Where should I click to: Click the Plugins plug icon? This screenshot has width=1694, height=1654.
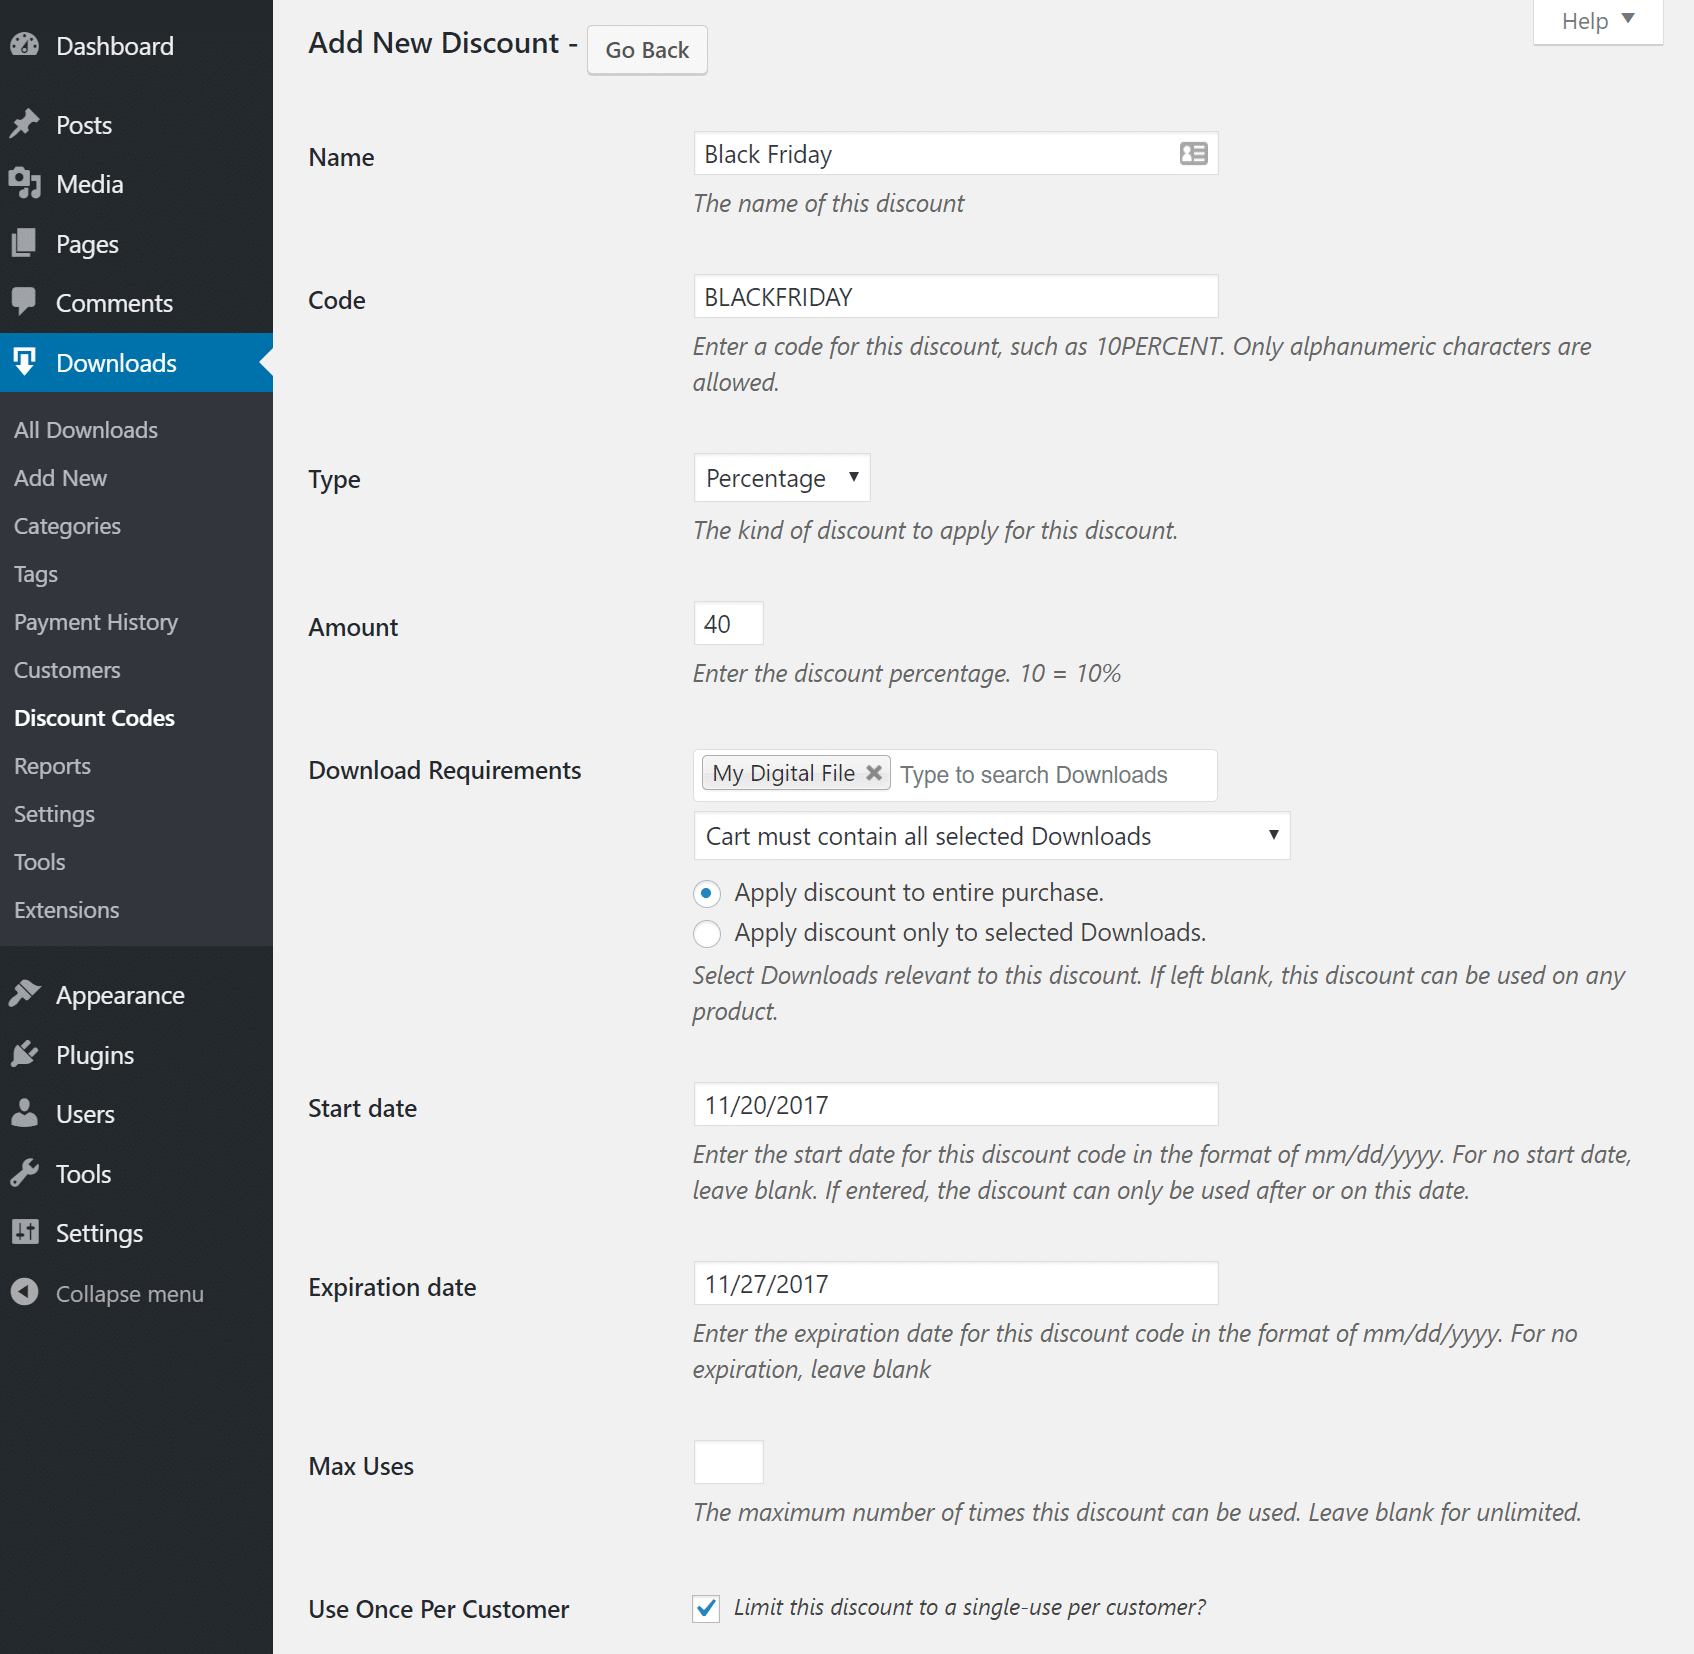coord(25,1054)
